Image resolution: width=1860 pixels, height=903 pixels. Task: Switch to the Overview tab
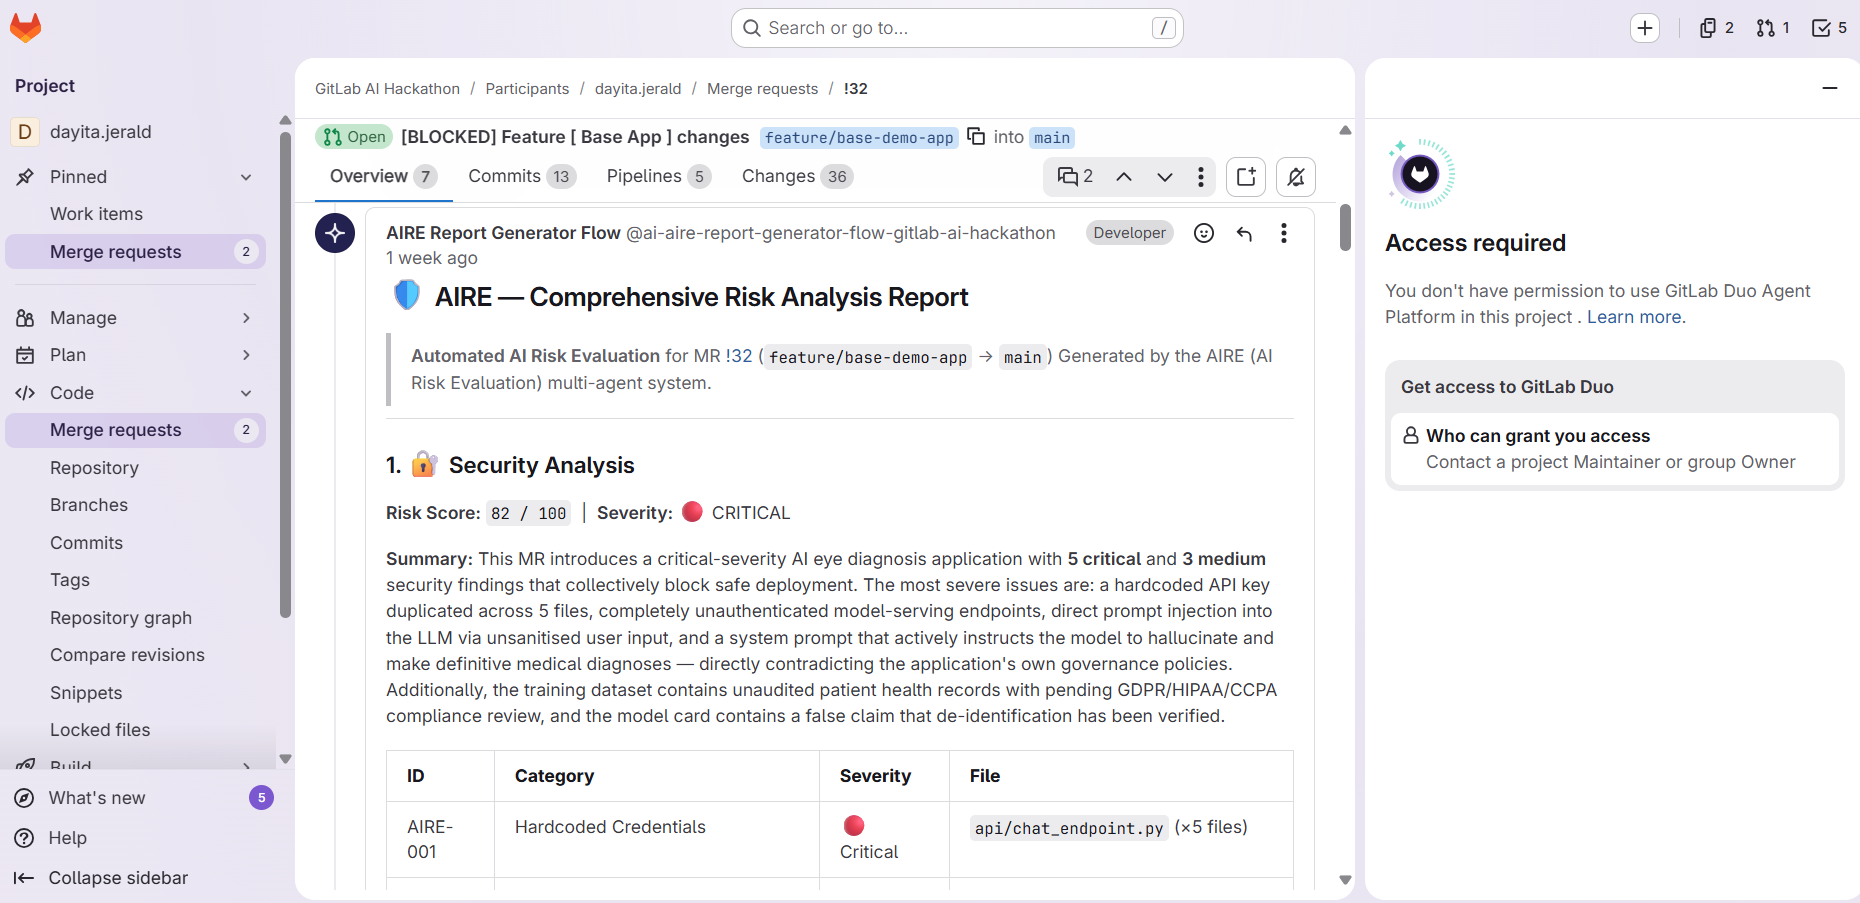tap(384, 177)
